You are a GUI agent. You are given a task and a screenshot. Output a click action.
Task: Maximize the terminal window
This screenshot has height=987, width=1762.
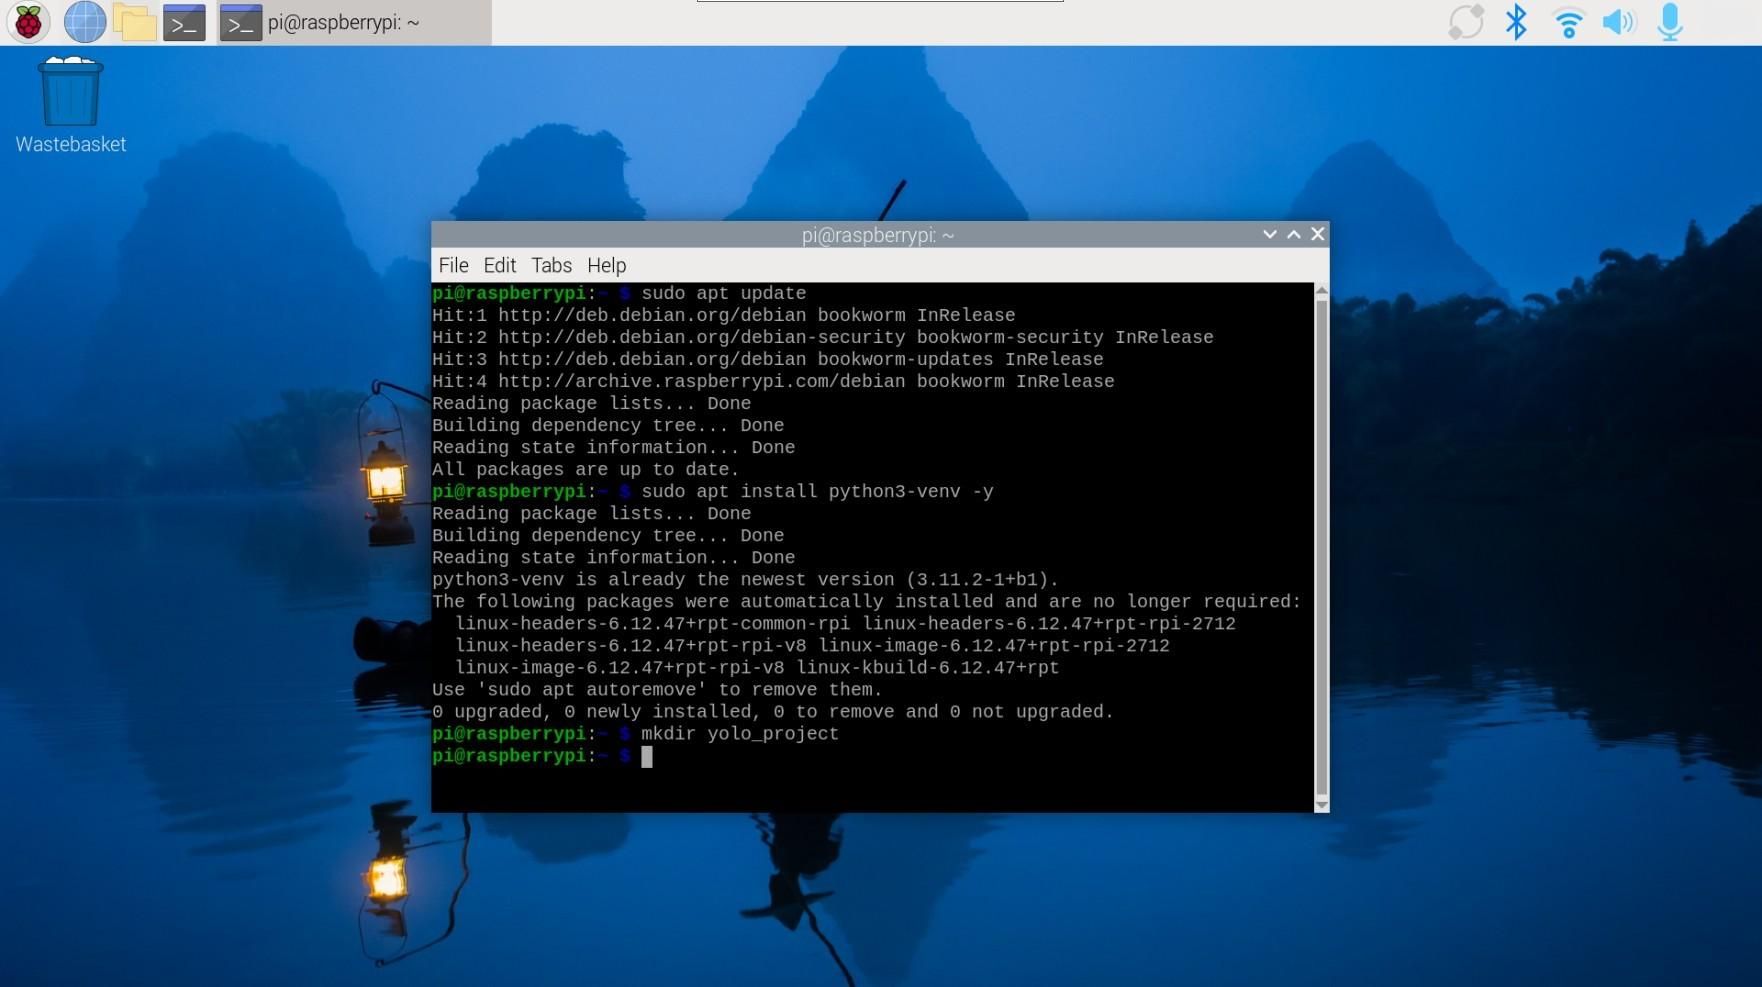1294,234
